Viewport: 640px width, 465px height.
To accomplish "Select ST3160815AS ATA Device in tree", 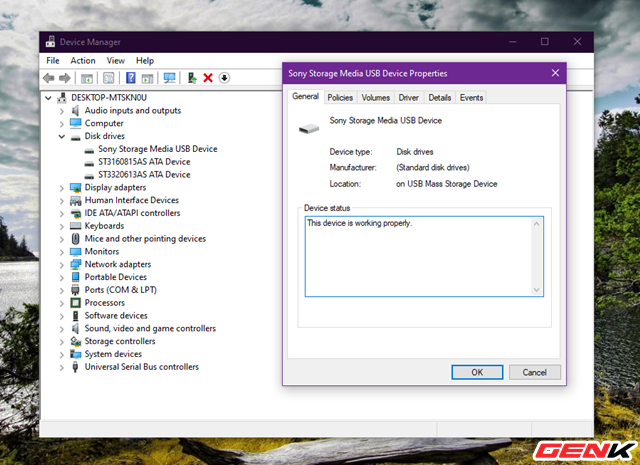I will pyautogui.click(x=144, y=162).
